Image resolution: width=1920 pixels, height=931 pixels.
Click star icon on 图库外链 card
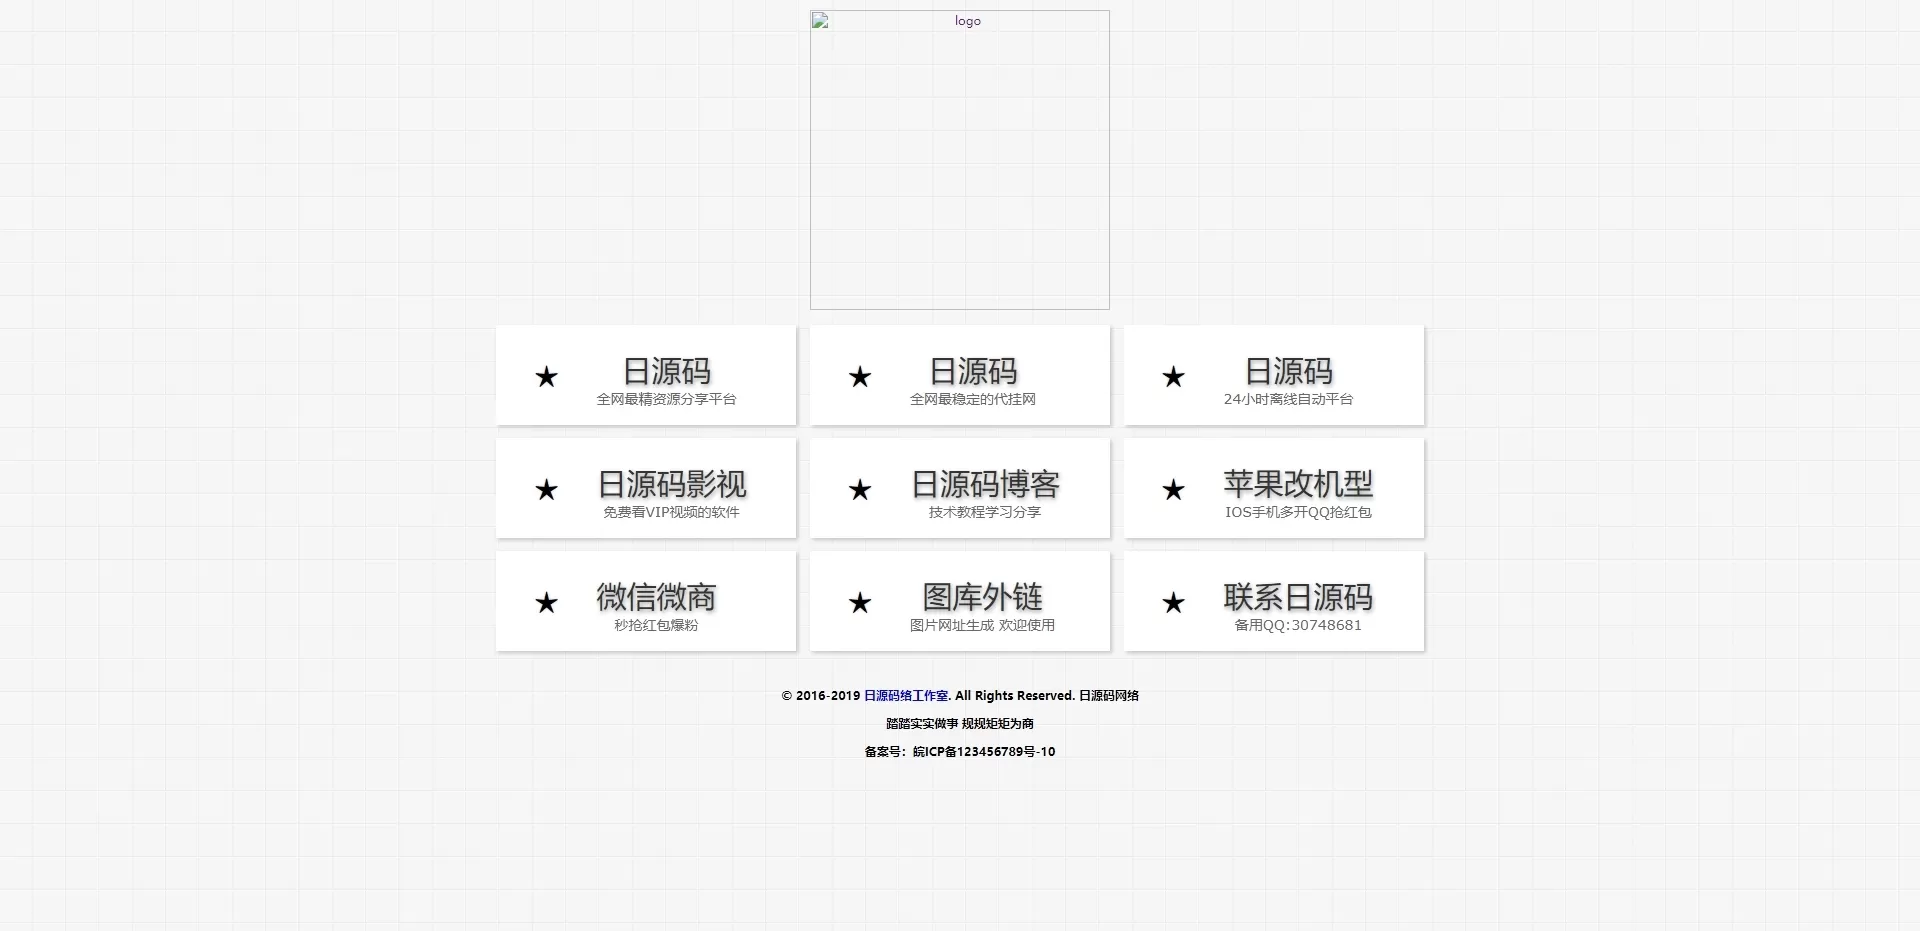tap(860, 603)
